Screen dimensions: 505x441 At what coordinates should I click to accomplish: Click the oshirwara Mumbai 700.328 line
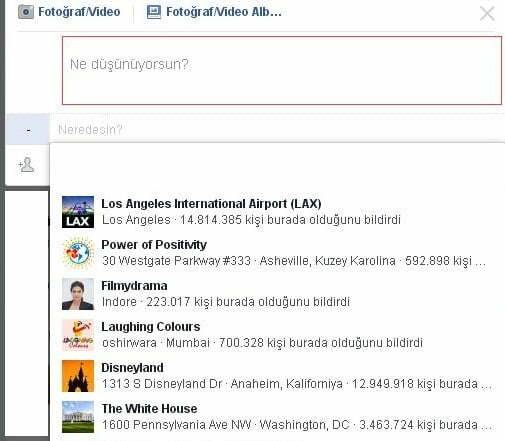click(x=262, y=343)
